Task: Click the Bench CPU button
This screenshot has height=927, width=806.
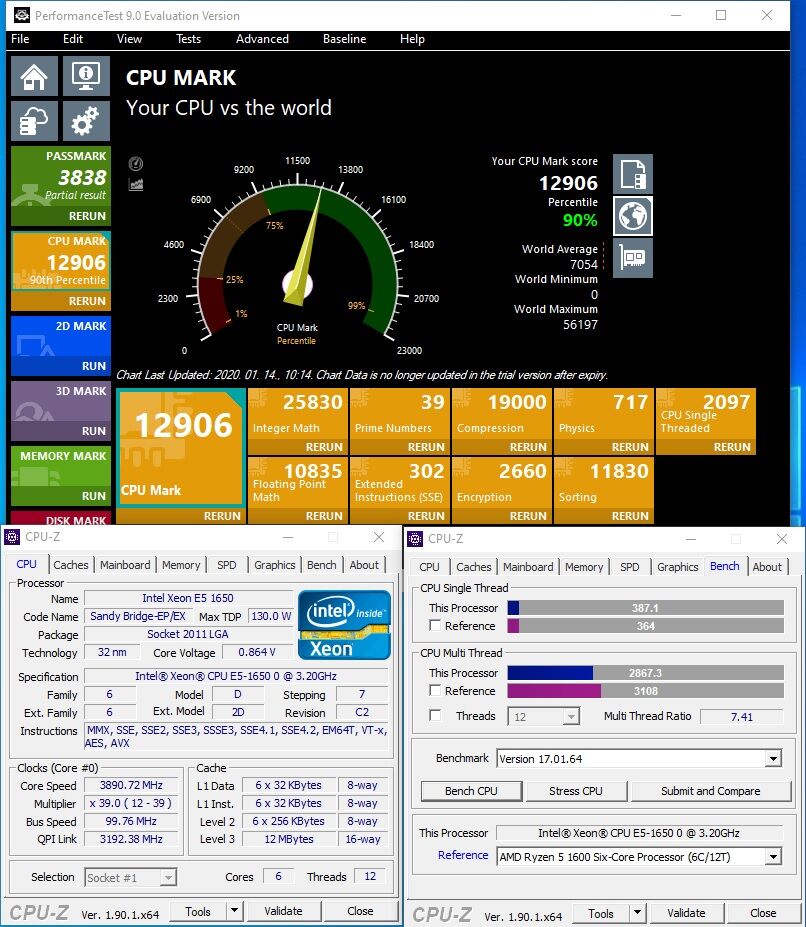Action: [x=471, y=791]
